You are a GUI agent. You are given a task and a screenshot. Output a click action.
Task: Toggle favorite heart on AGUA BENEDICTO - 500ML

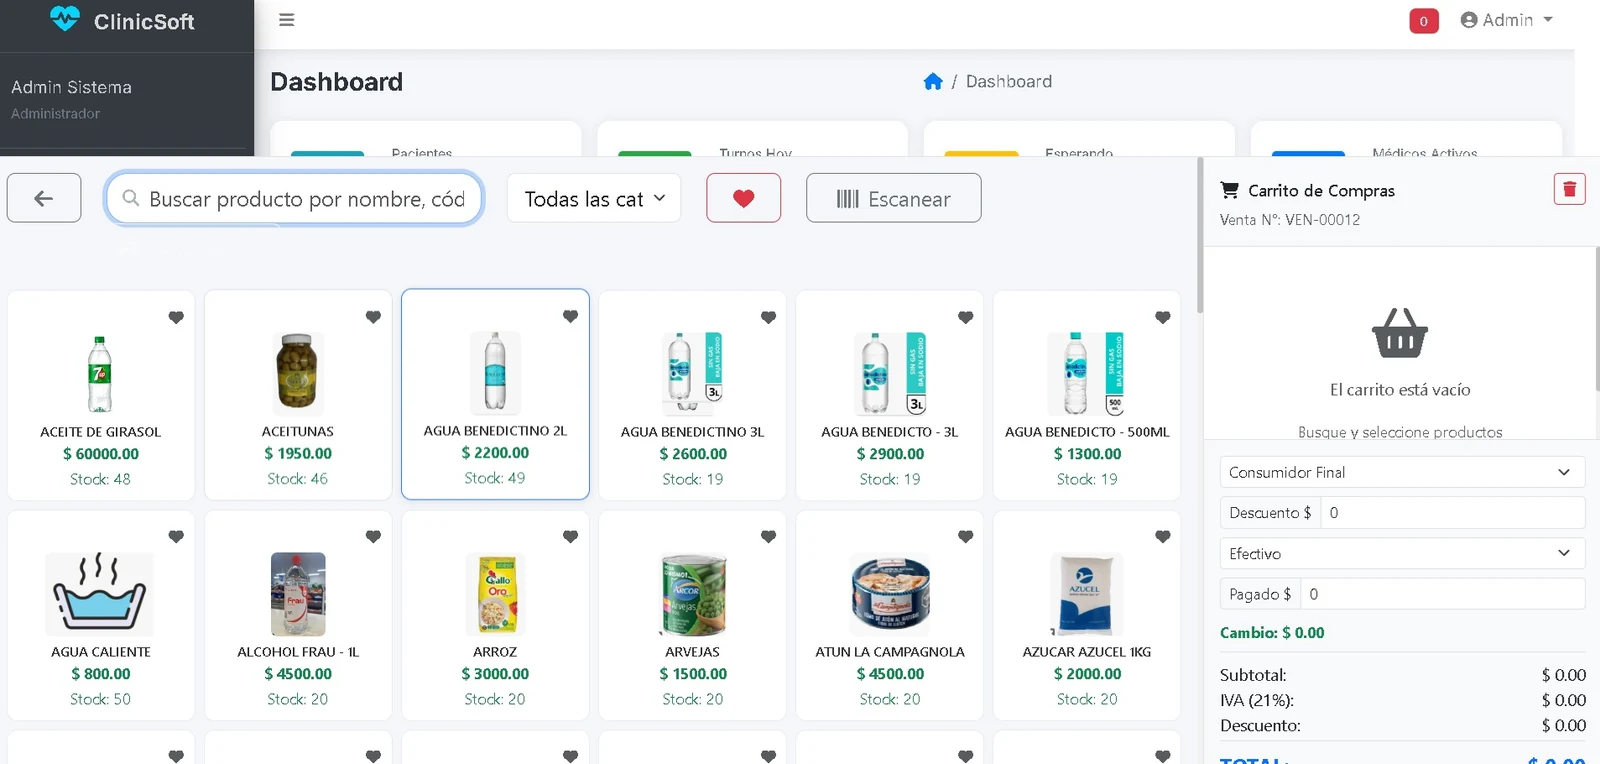[1162, 317]
